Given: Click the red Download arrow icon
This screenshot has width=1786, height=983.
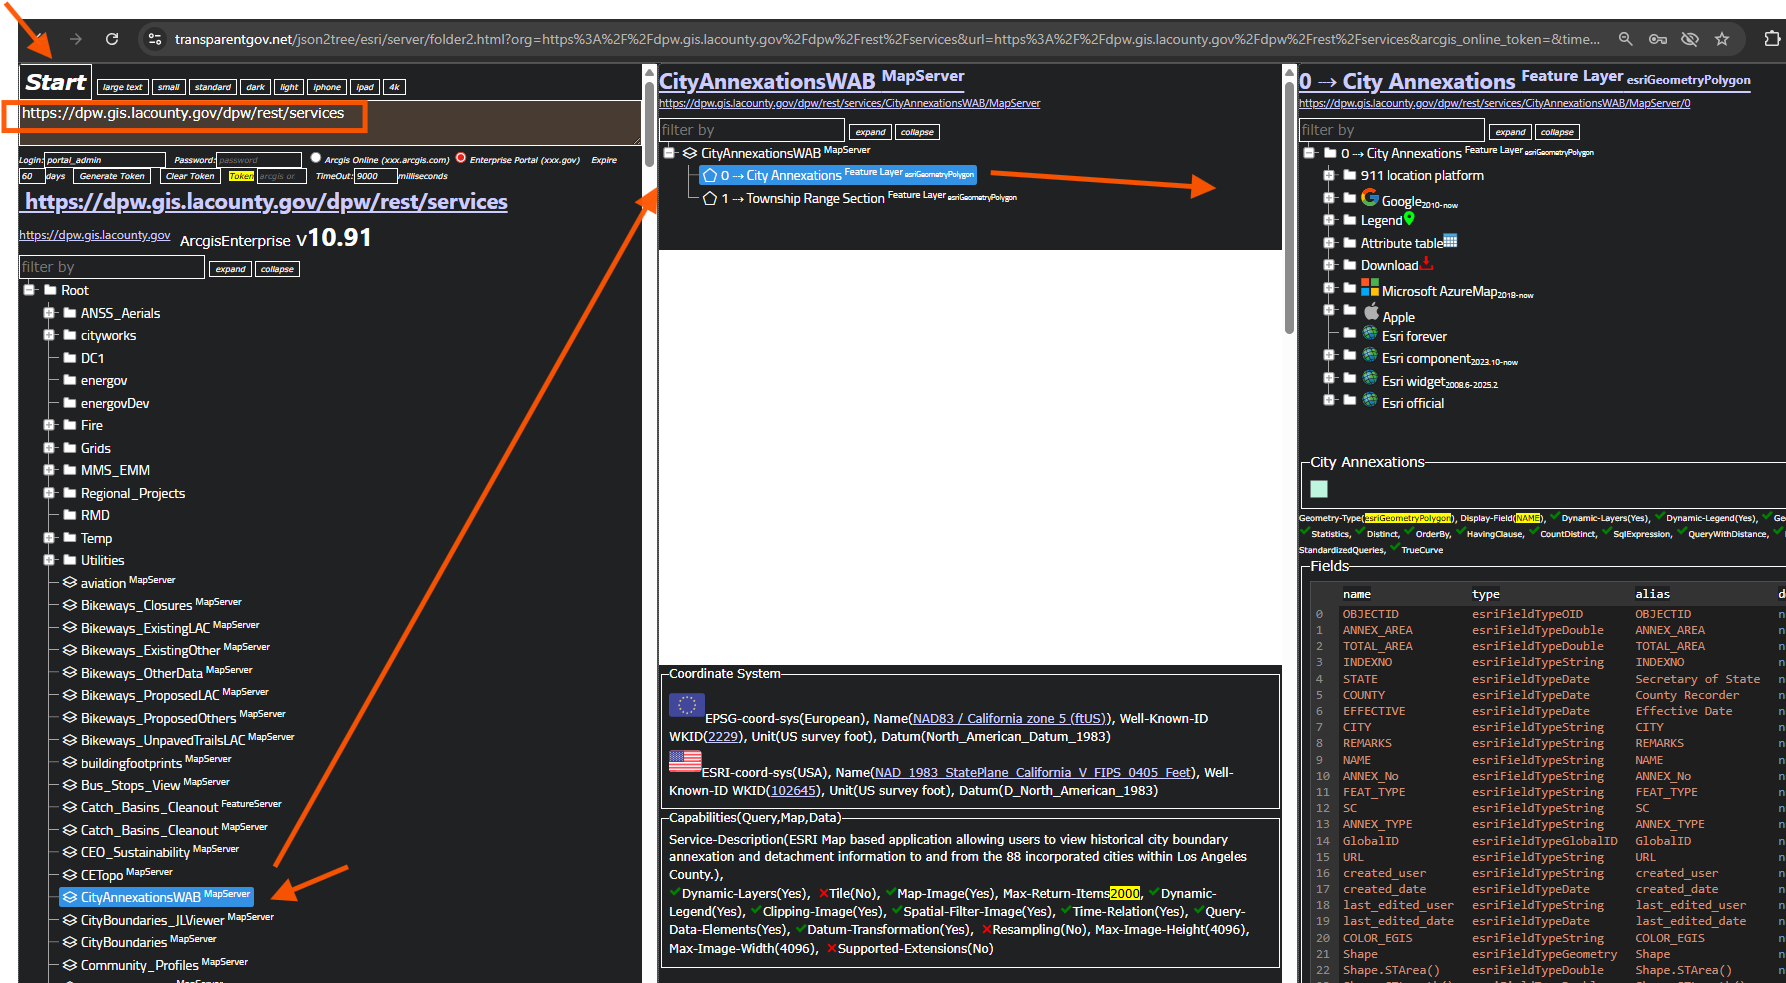Looking at the screenshot, I should tap(1427, 264).
